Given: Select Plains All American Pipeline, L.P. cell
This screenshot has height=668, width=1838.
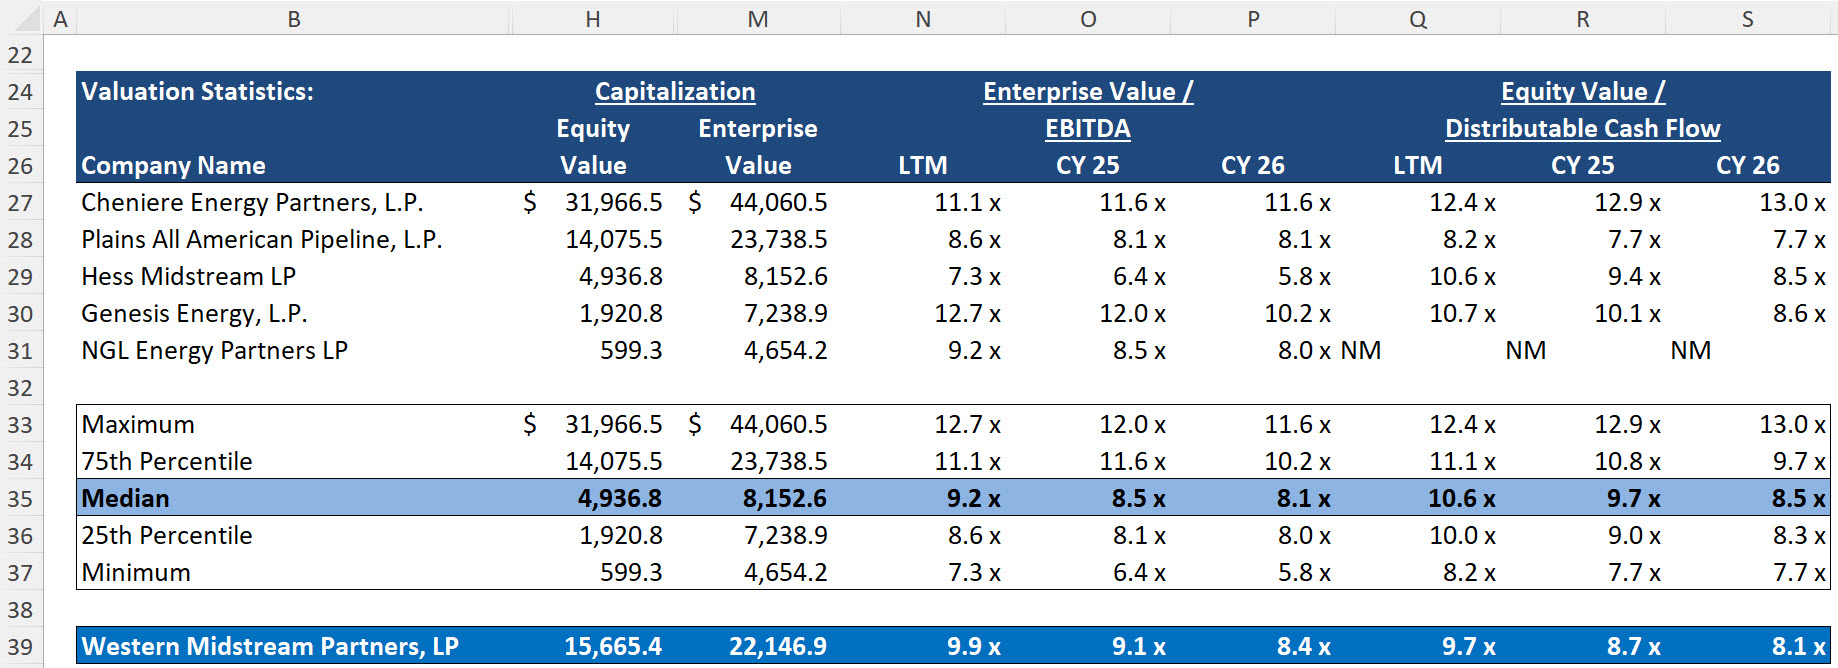Looking at the screenshot, I should tap(261, 239).
